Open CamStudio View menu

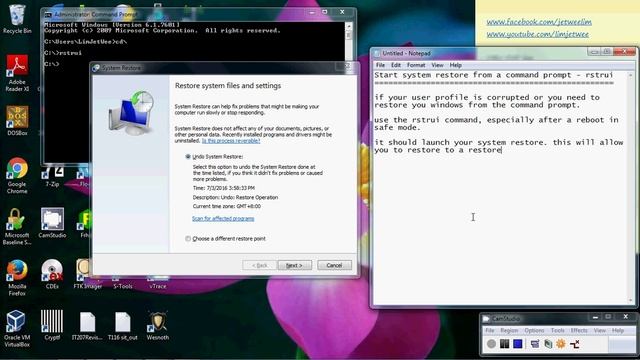pos(600,330)
